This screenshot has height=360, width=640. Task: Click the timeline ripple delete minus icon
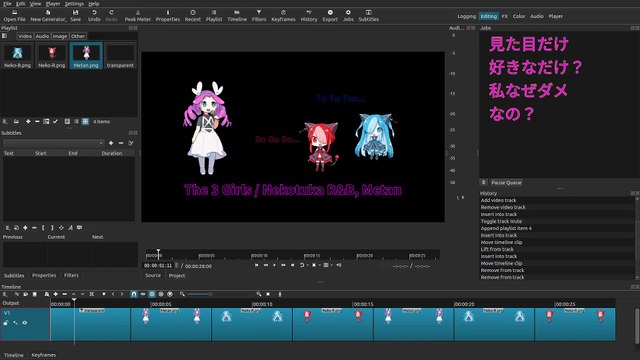[64, 294]
